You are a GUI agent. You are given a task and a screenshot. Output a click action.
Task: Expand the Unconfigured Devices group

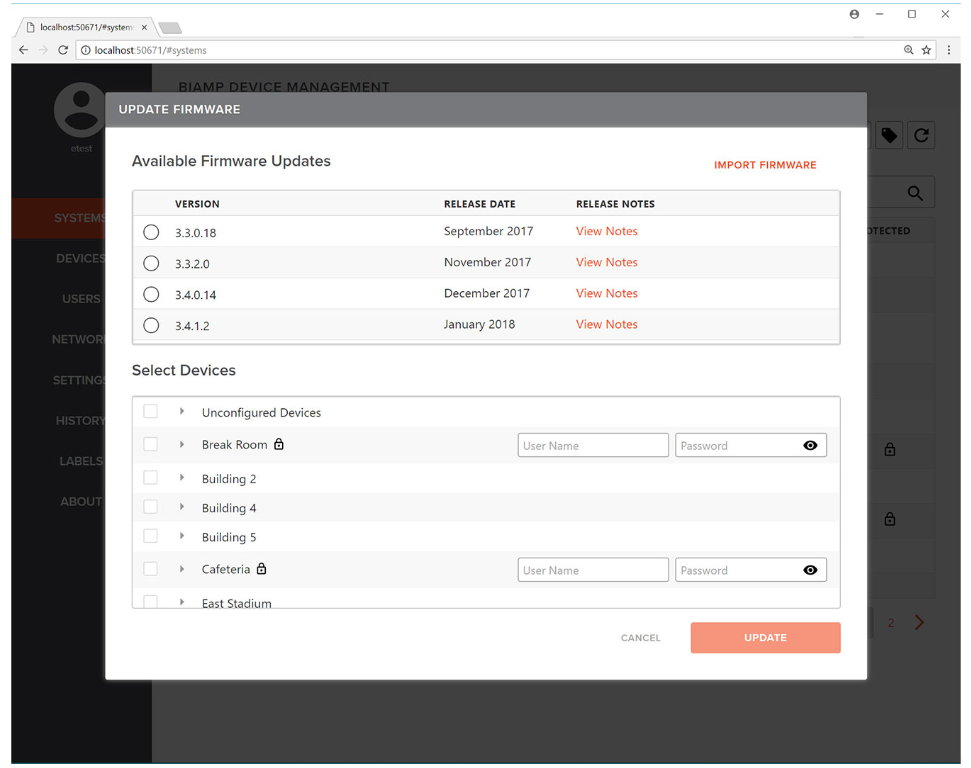(x=182, y=412)
